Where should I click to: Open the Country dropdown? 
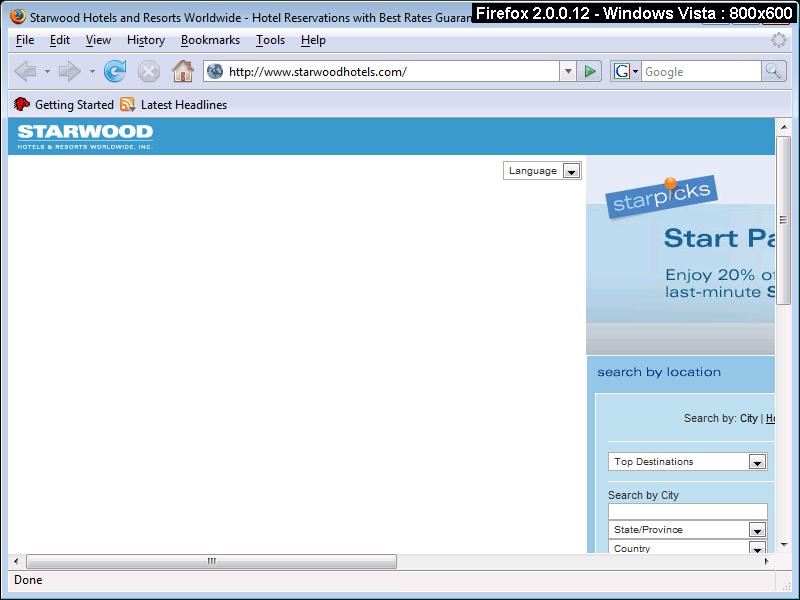pos(687,547)
